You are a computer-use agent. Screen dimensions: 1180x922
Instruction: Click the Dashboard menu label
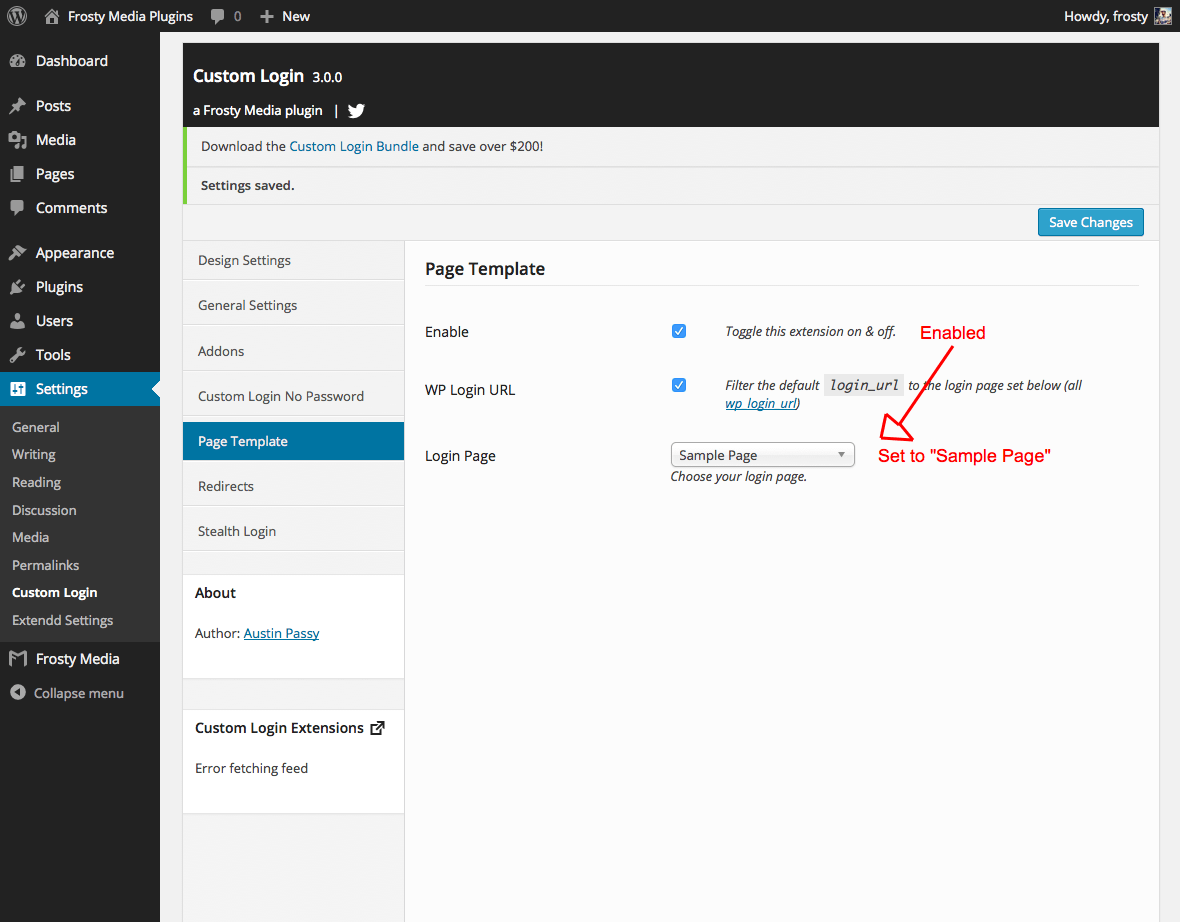(x=71, y=61)
